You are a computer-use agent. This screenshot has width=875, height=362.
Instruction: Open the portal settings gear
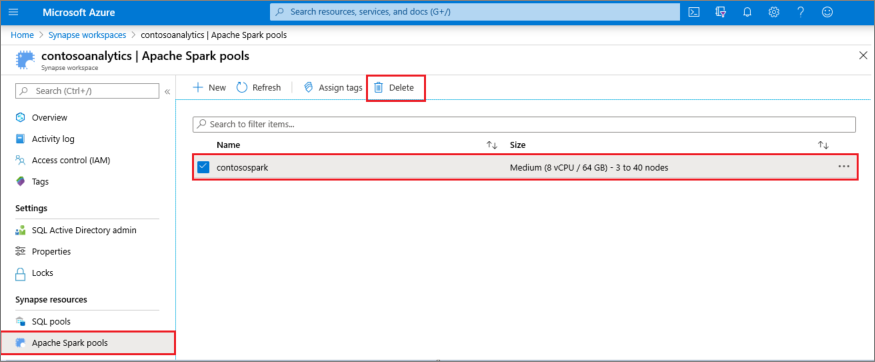[x=773, y=12]
